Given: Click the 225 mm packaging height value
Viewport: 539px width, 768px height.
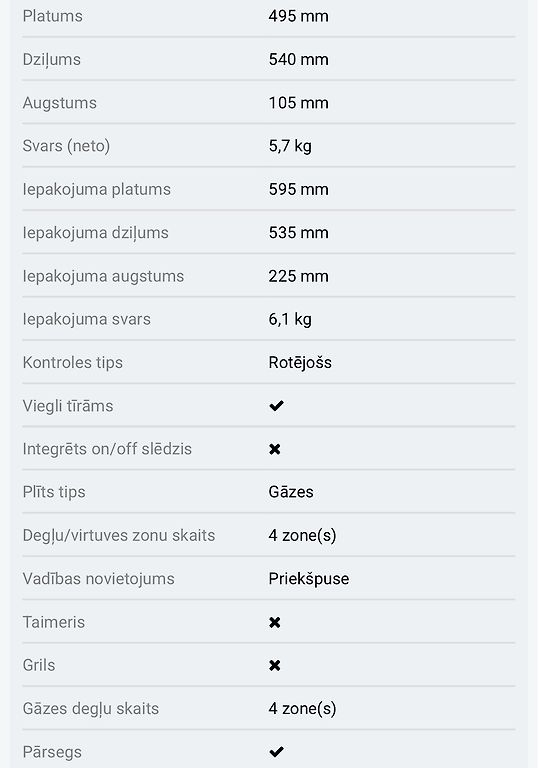Looking at the screenshot, I should 298,276.
